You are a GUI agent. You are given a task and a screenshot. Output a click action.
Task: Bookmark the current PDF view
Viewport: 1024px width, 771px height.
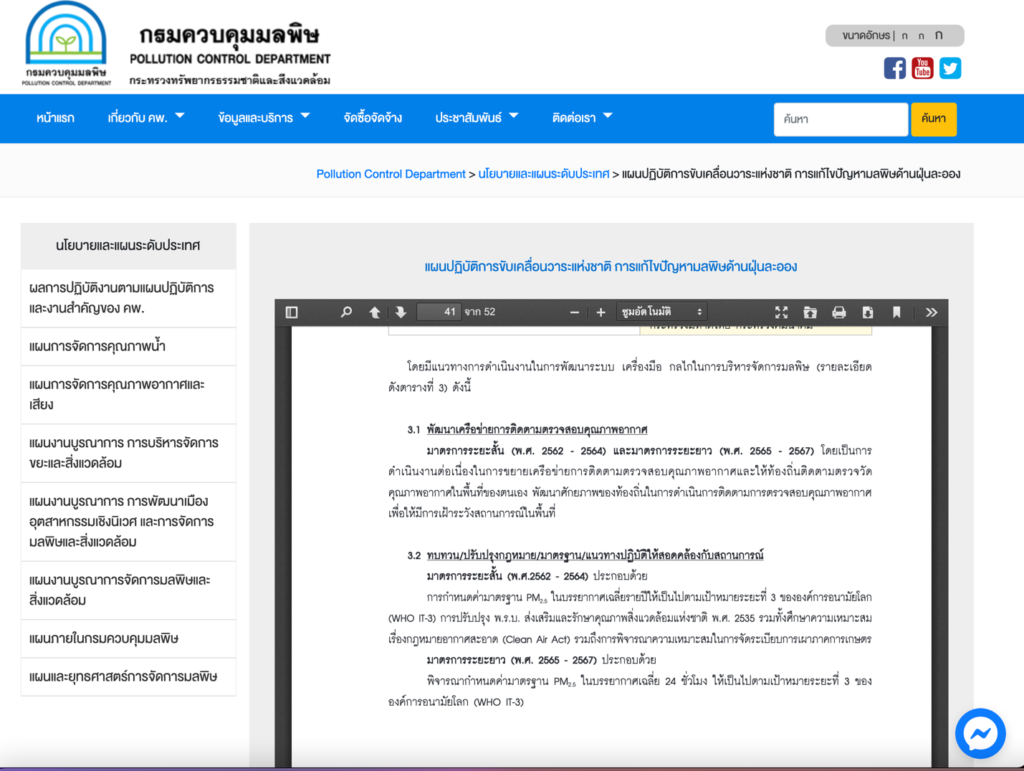[897, 312]
